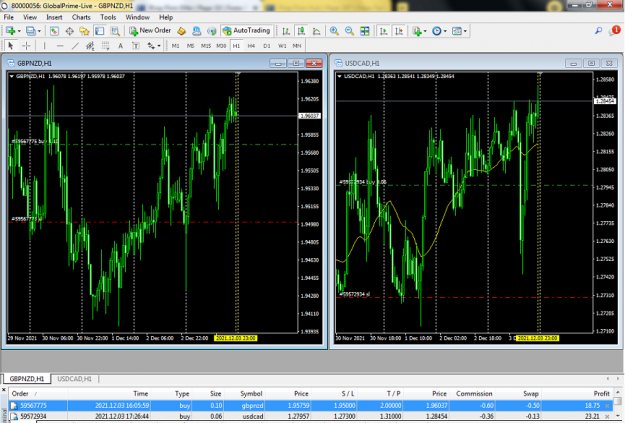
Task: Sort trades by Symbol column header
Action: (x=251, y=393)
